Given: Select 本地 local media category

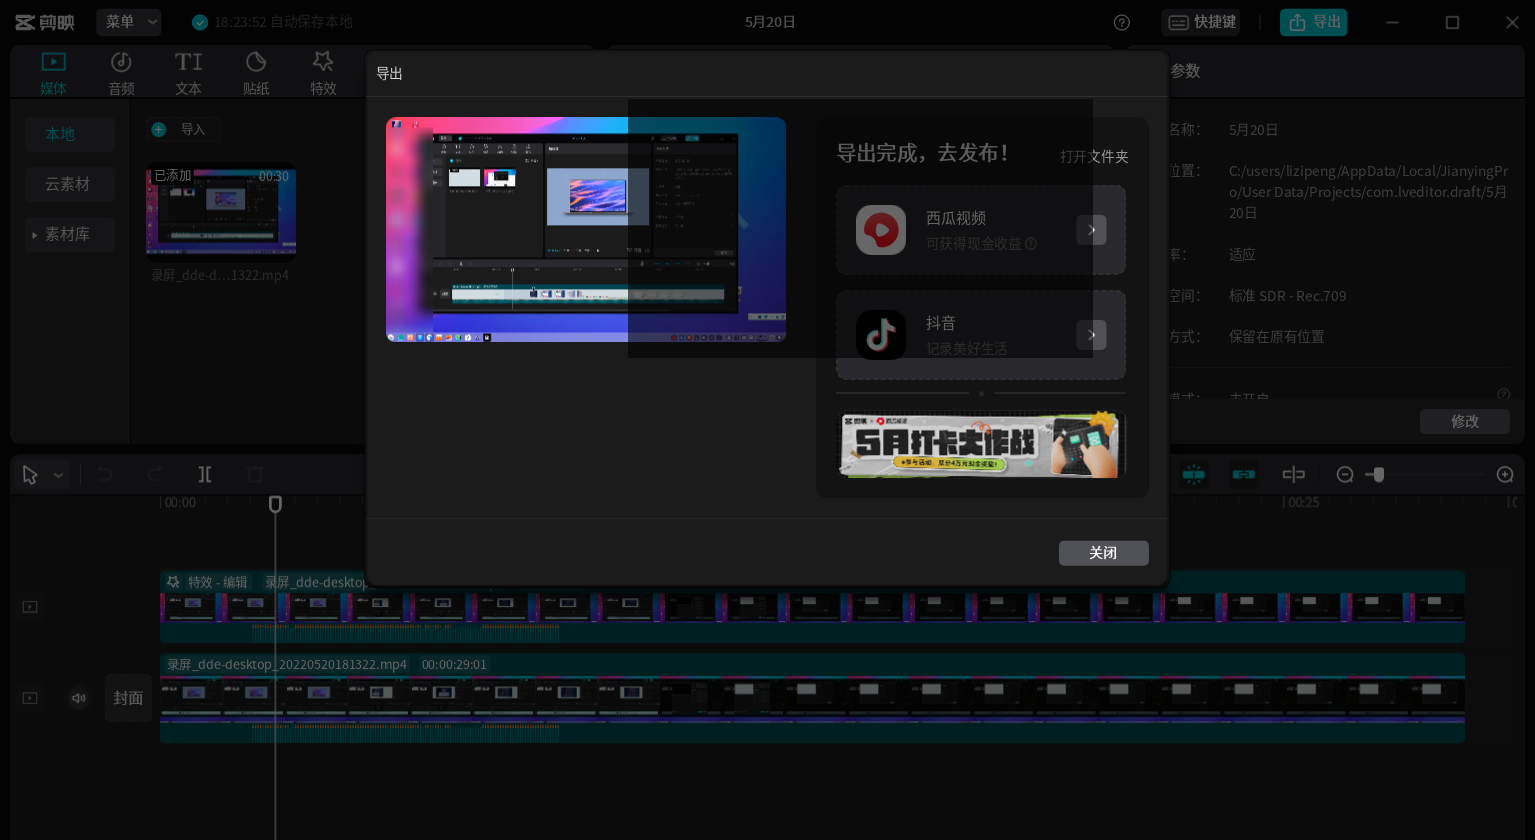Looking at the screenshot, I should click(70, 134).
